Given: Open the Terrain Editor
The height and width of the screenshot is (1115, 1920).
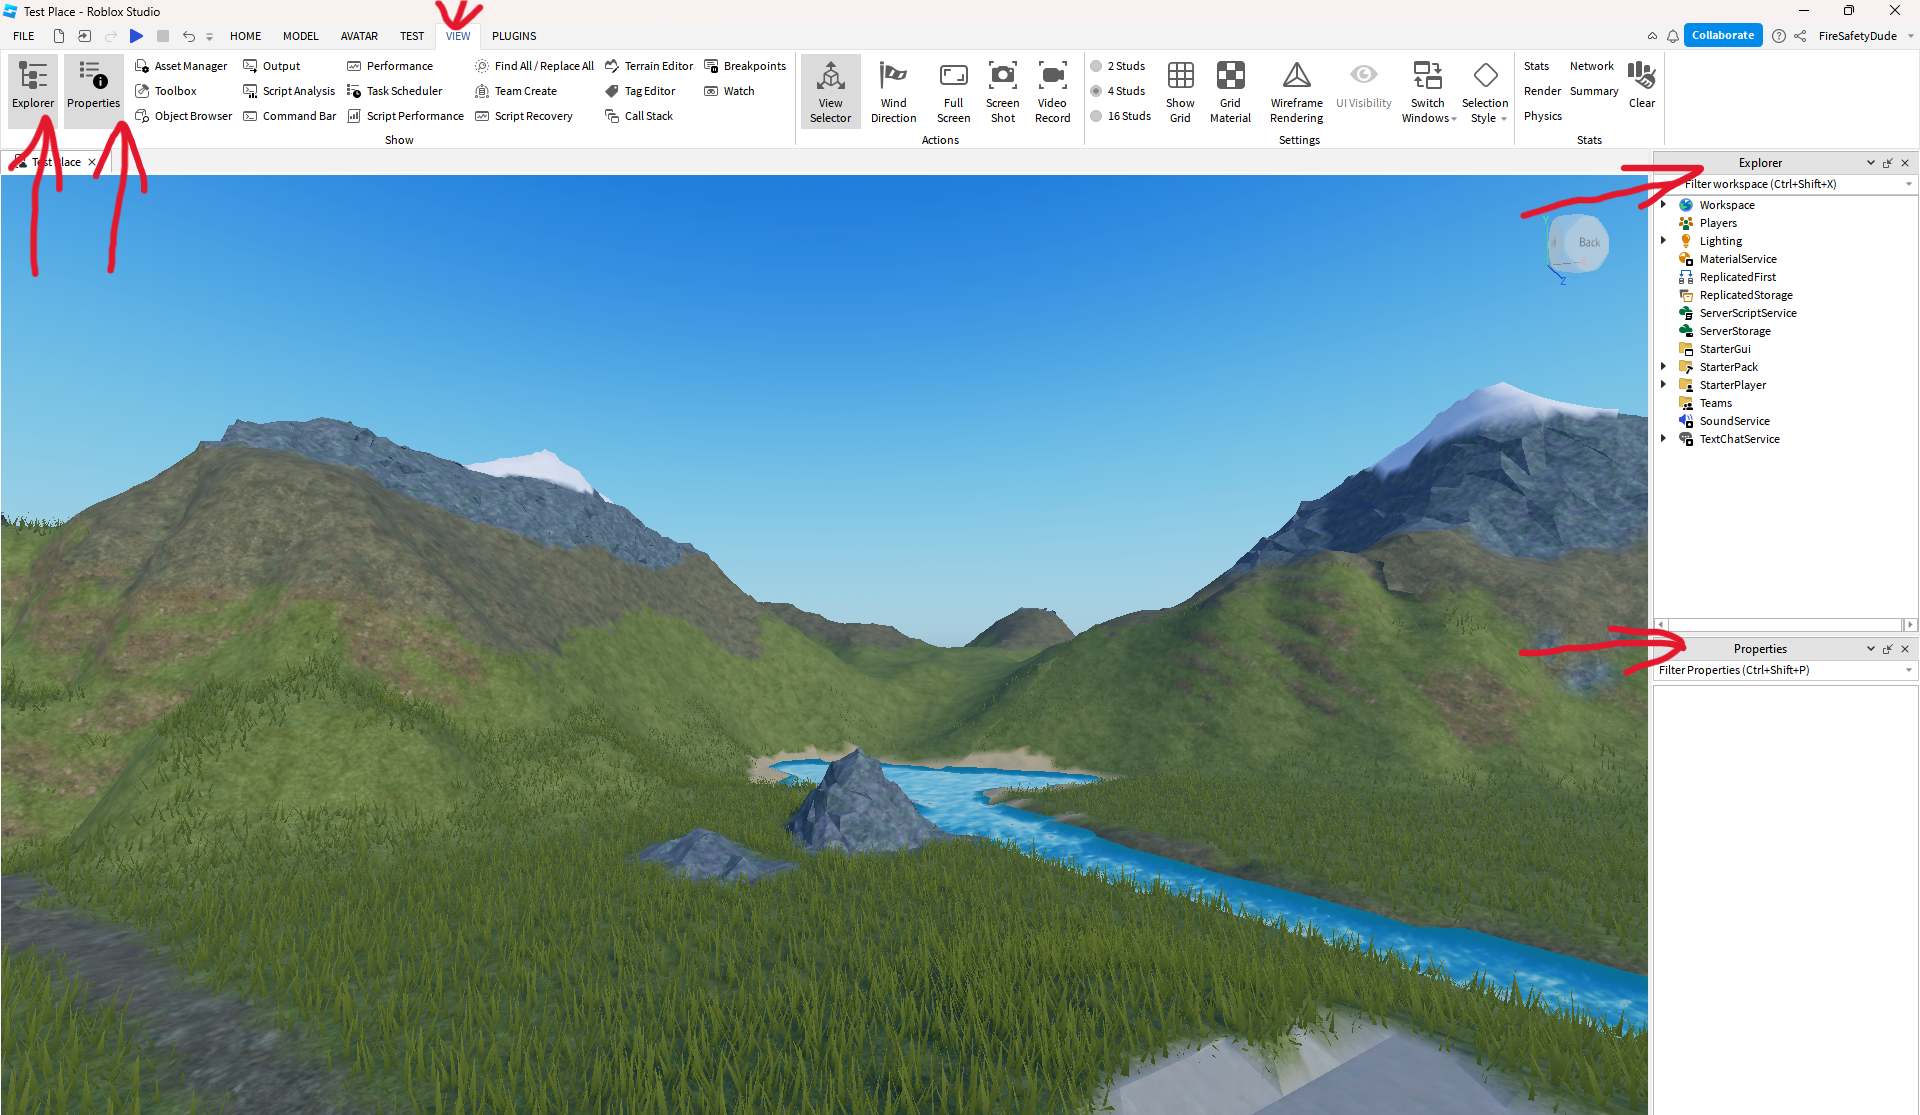Looking at the screenshot, I should click(649, 65).
